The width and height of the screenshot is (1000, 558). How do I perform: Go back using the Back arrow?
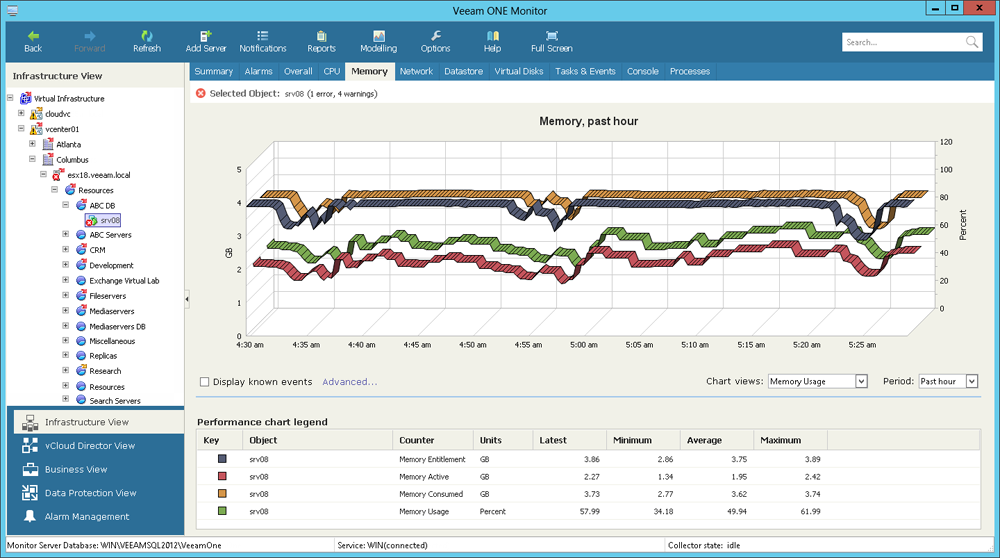point(33,41)
